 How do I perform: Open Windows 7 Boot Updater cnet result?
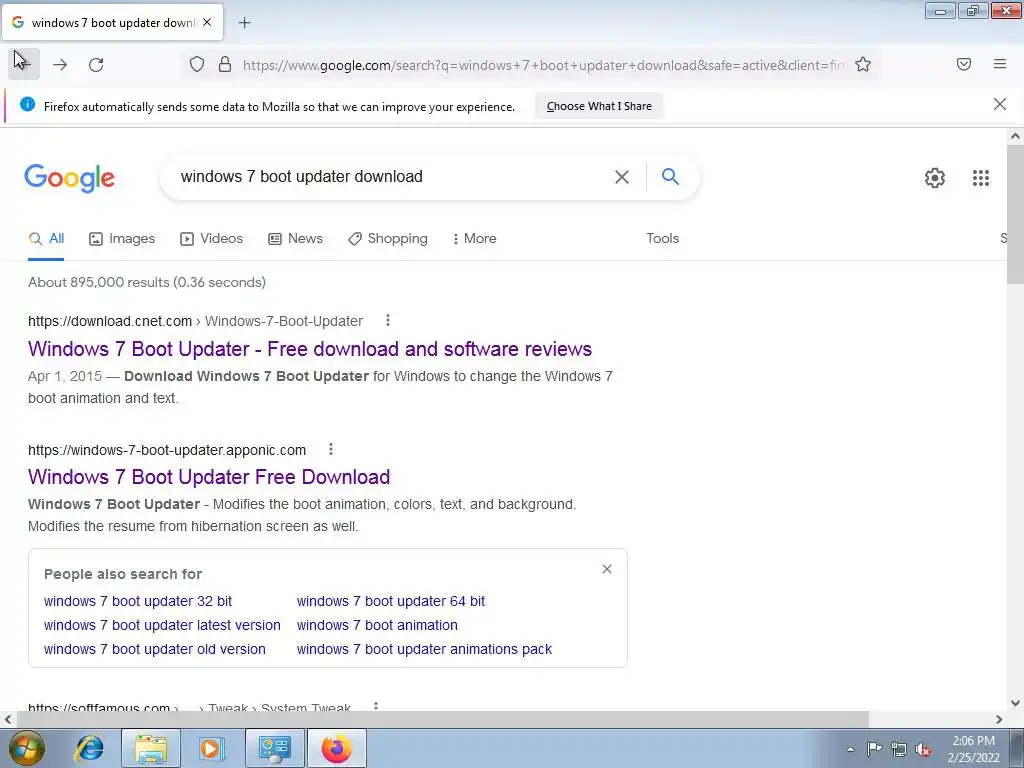(310, 349)
